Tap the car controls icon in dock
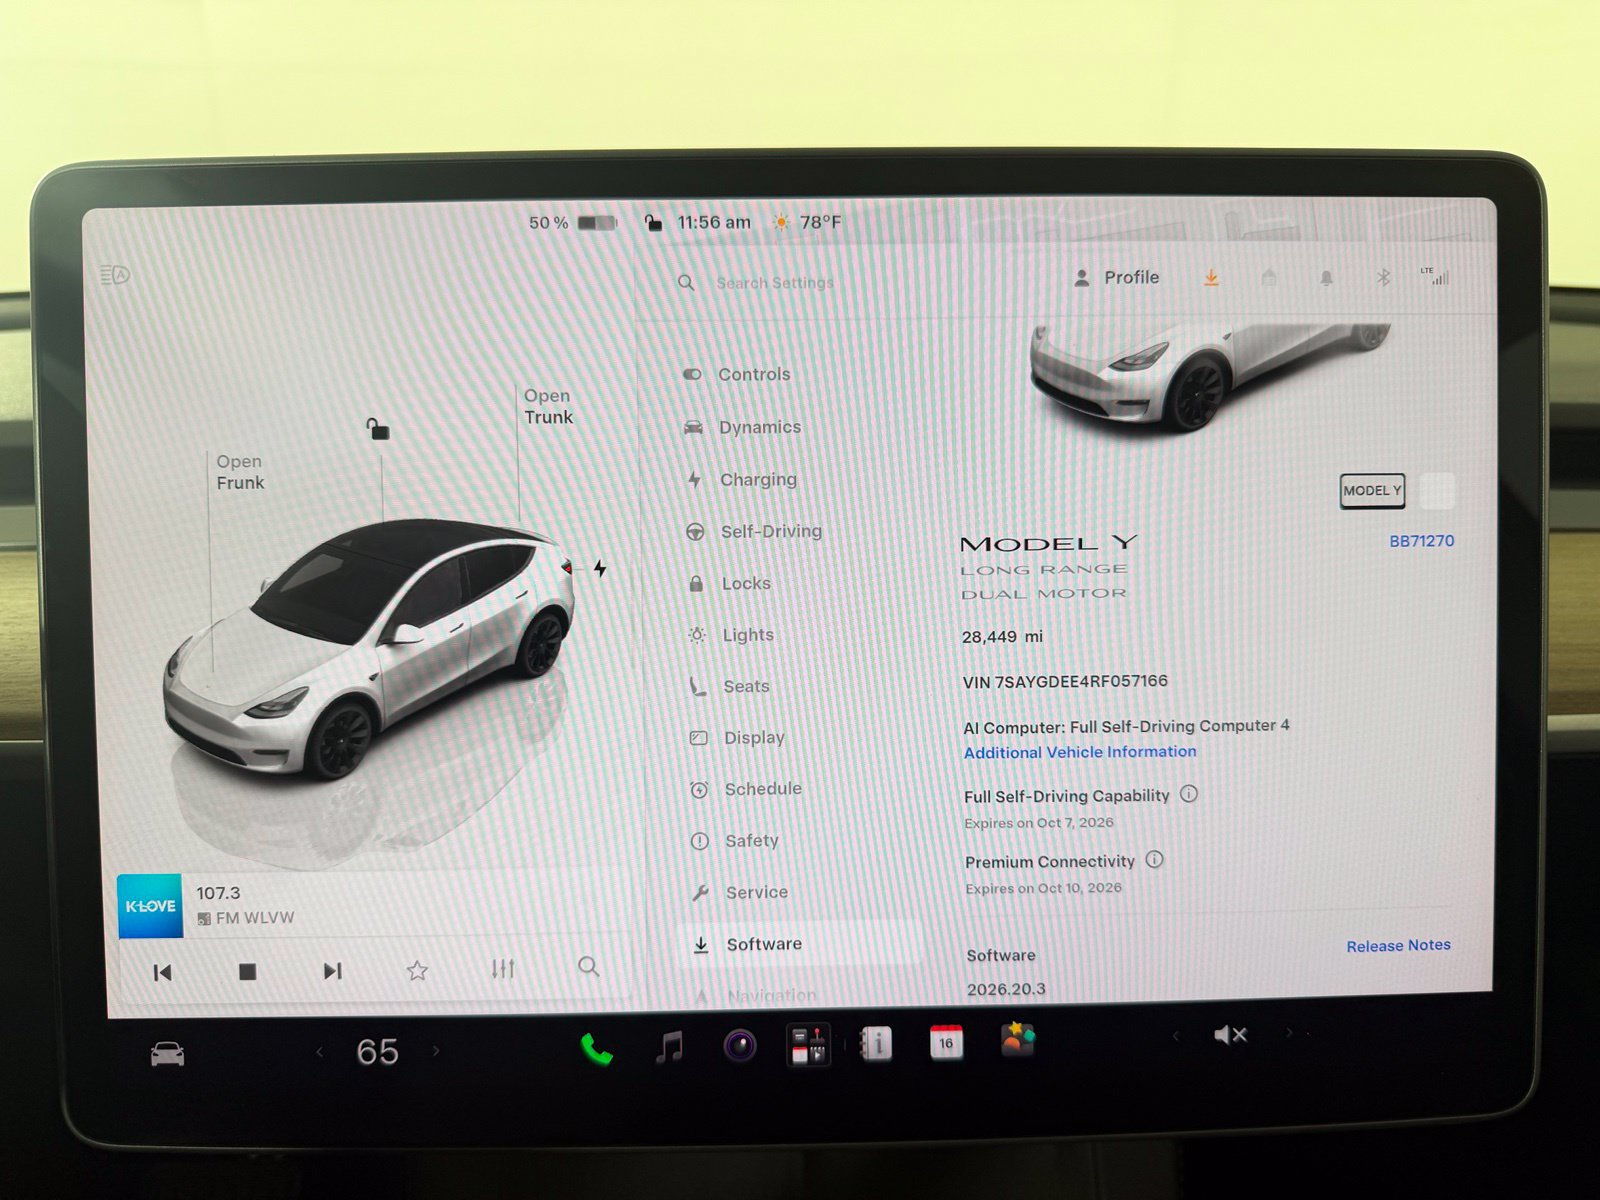 167,1054
